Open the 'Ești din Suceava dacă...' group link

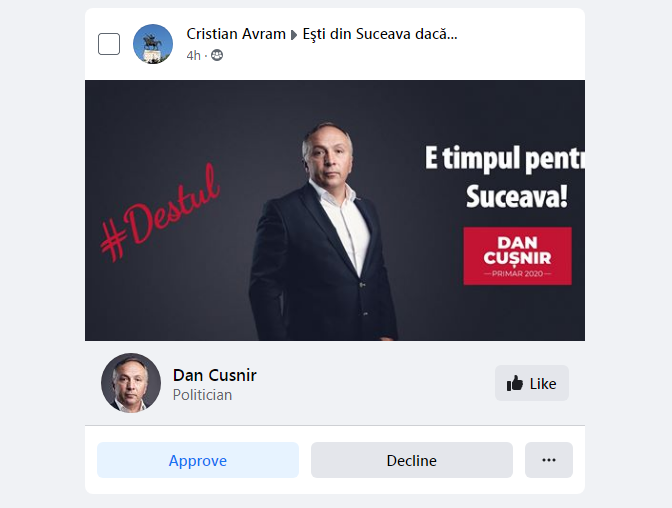380,34
